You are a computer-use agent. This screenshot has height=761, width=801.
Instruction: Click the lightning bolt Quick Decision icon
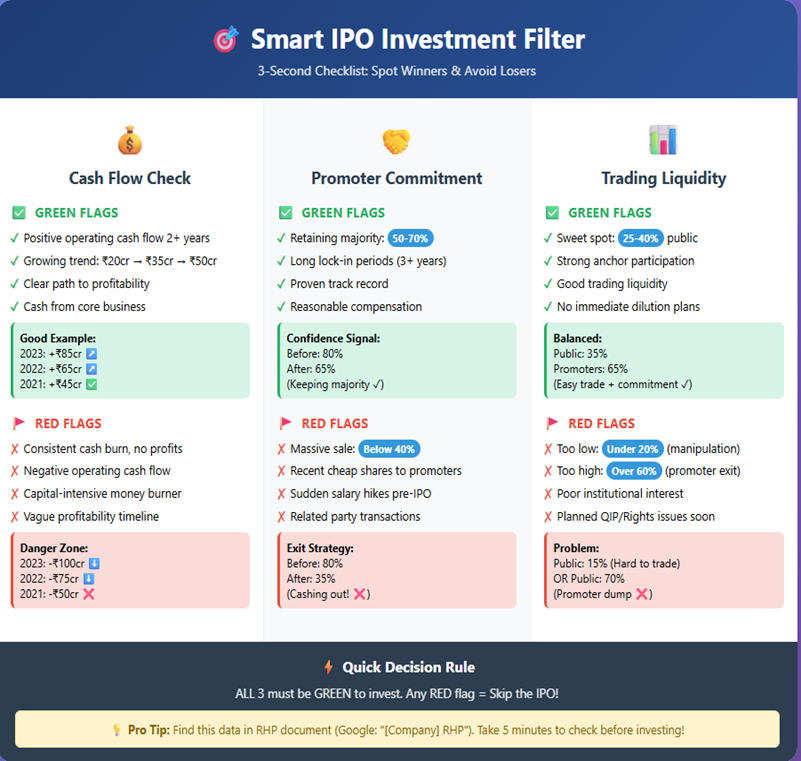pyautogui.click(x=328, y=667)
